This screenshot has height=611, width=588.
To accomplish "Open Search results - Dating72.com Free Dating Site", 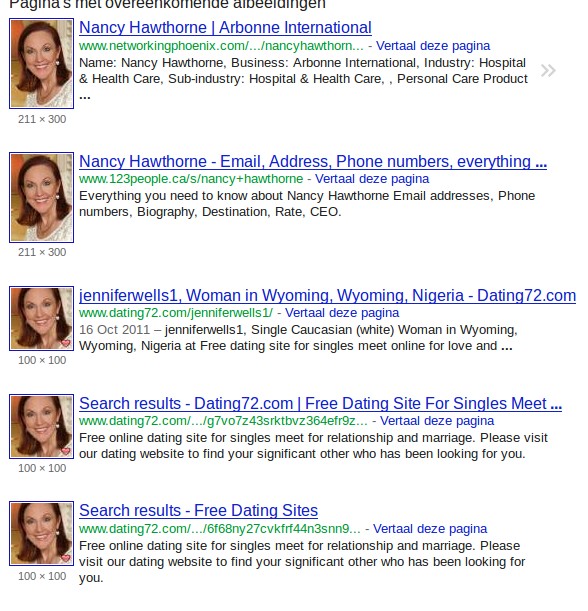I will click(320, 404).
